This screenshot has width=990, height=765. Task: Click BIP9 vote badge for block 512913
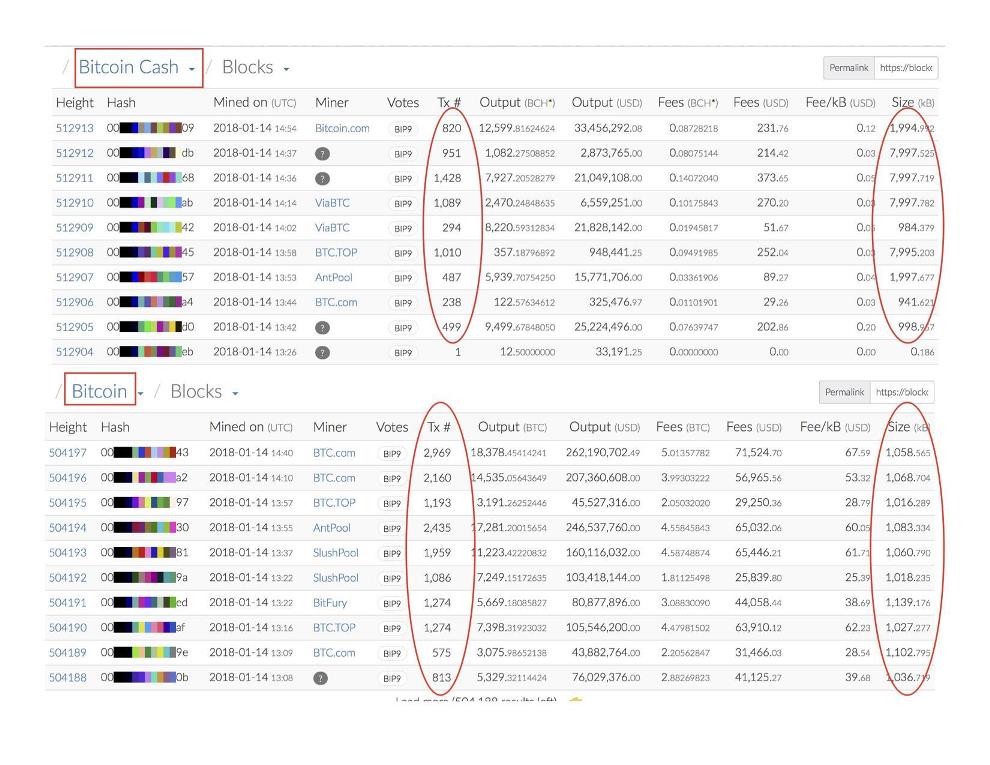click(403, 129)
